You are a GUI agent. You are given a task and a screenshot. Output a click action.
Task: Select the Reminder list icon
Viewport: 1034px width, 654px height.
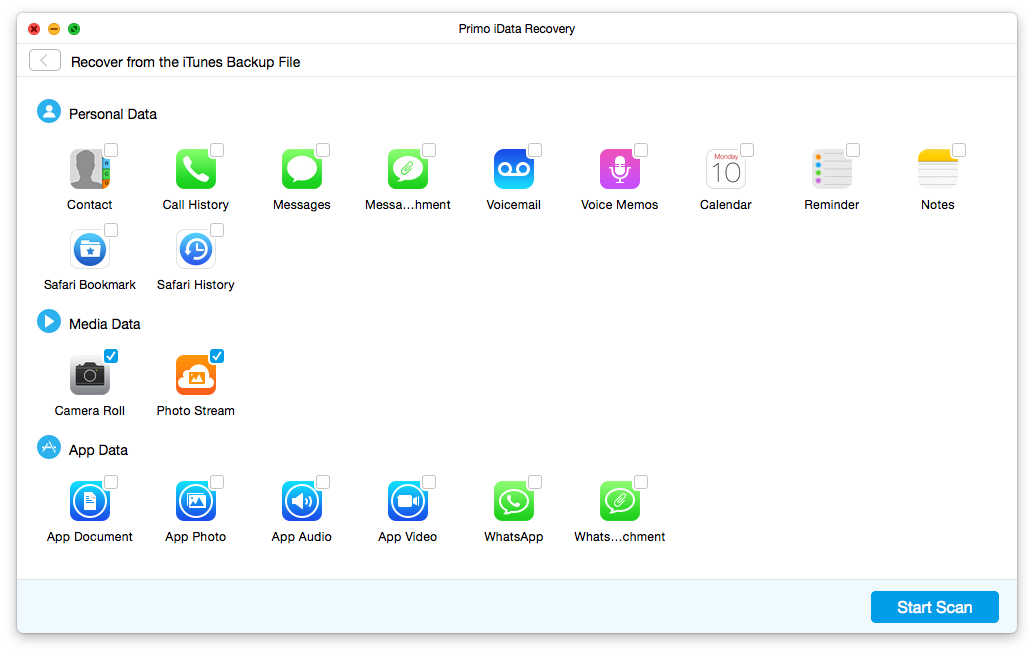tap(832, 169)
